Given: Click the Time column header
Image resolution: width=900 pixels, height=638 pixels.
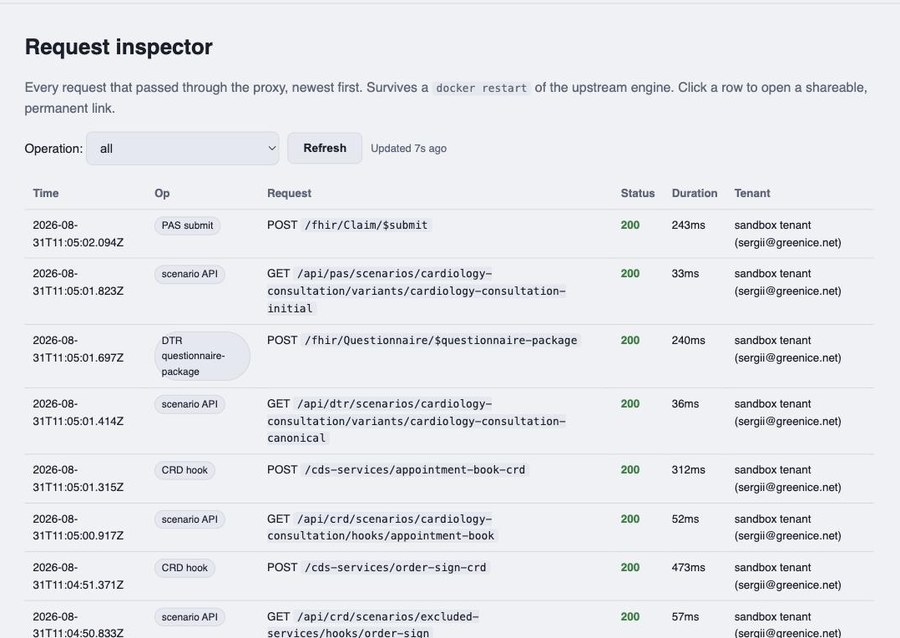Looking at the screenshot, I should coord(45,193).
